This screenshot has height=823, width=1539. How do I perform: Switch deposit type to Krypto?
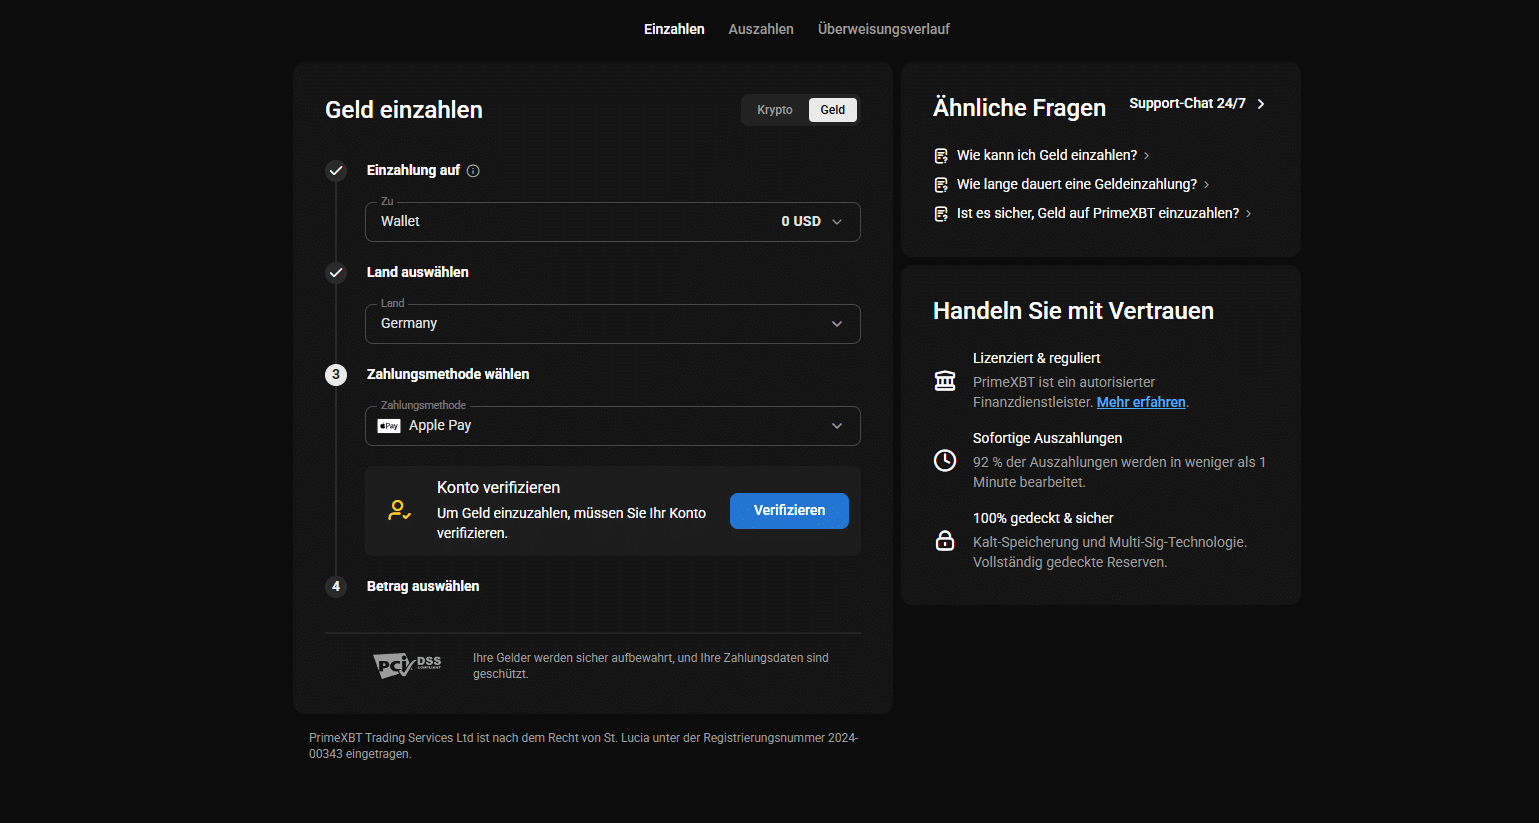pyautogui.click(x=775, y=110)
